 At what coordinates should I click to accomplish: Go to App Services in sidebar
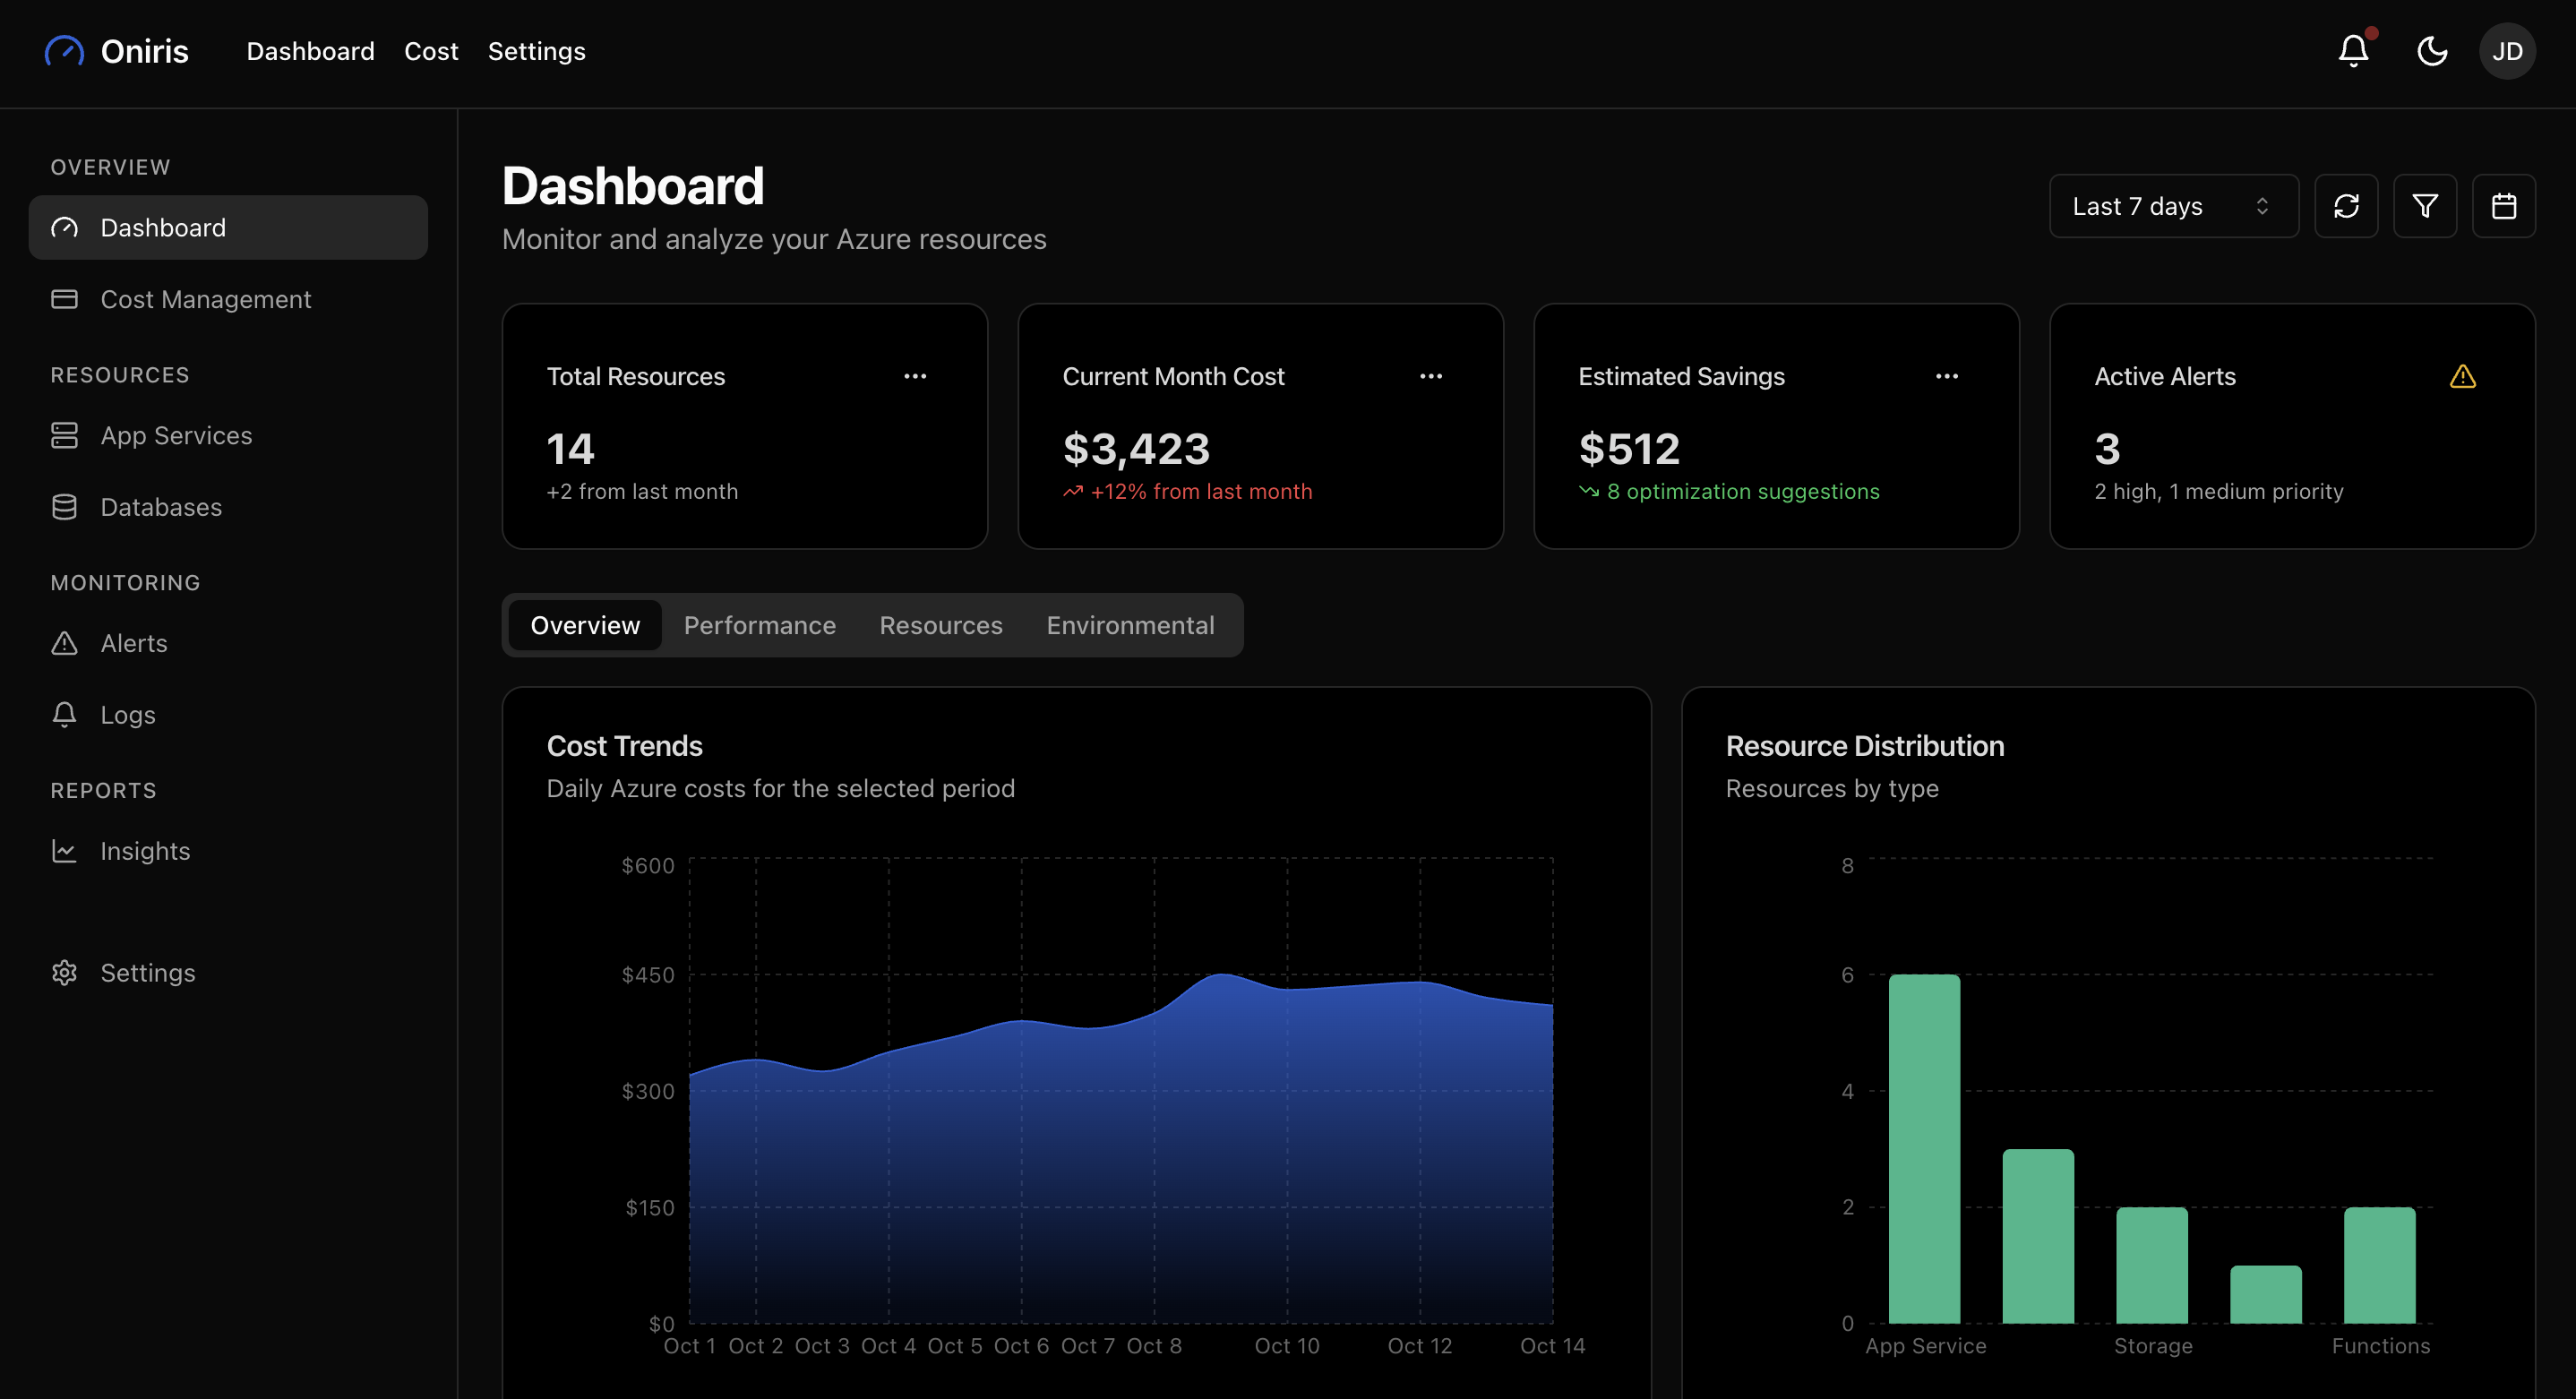pos(176,435)
